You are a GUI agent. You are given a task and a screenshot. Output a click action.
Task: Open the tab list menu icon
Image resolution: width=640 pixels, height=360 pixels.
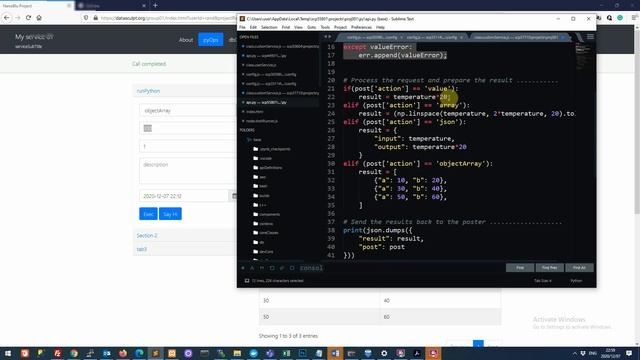590,37
